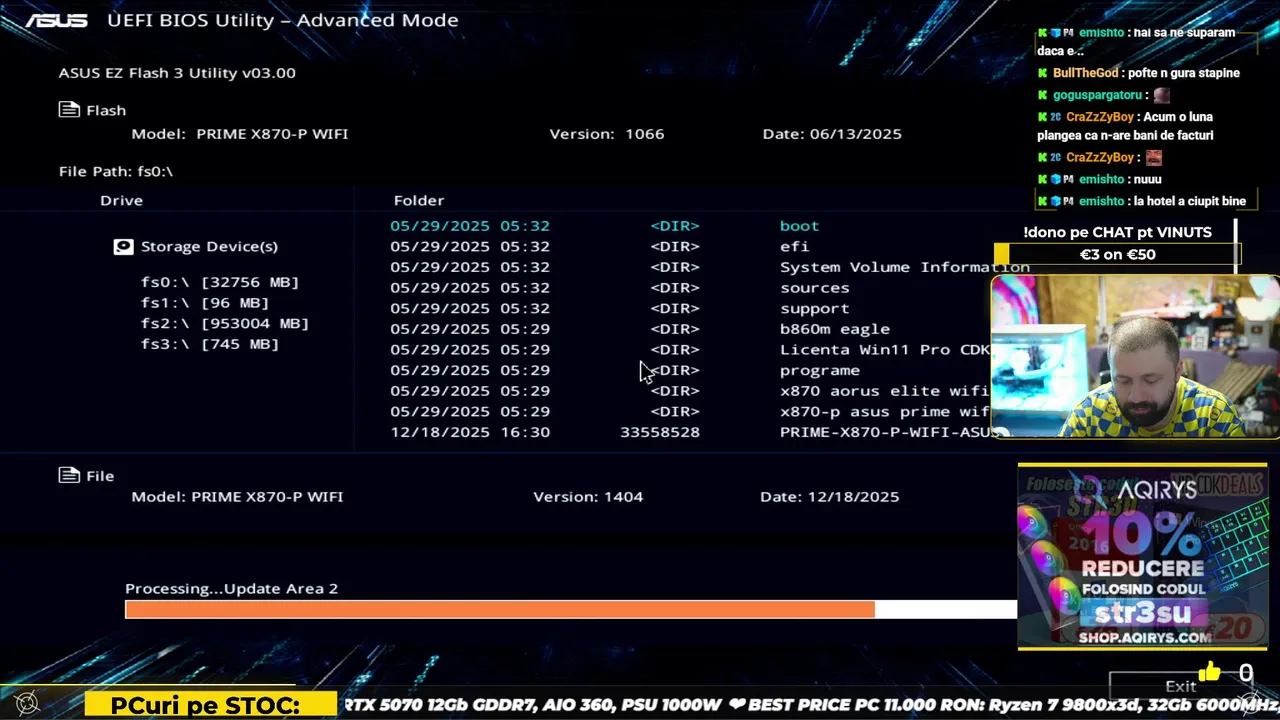Open the sources folder
This screenshot has height=720, width=1280.
(x=815, y=288)
